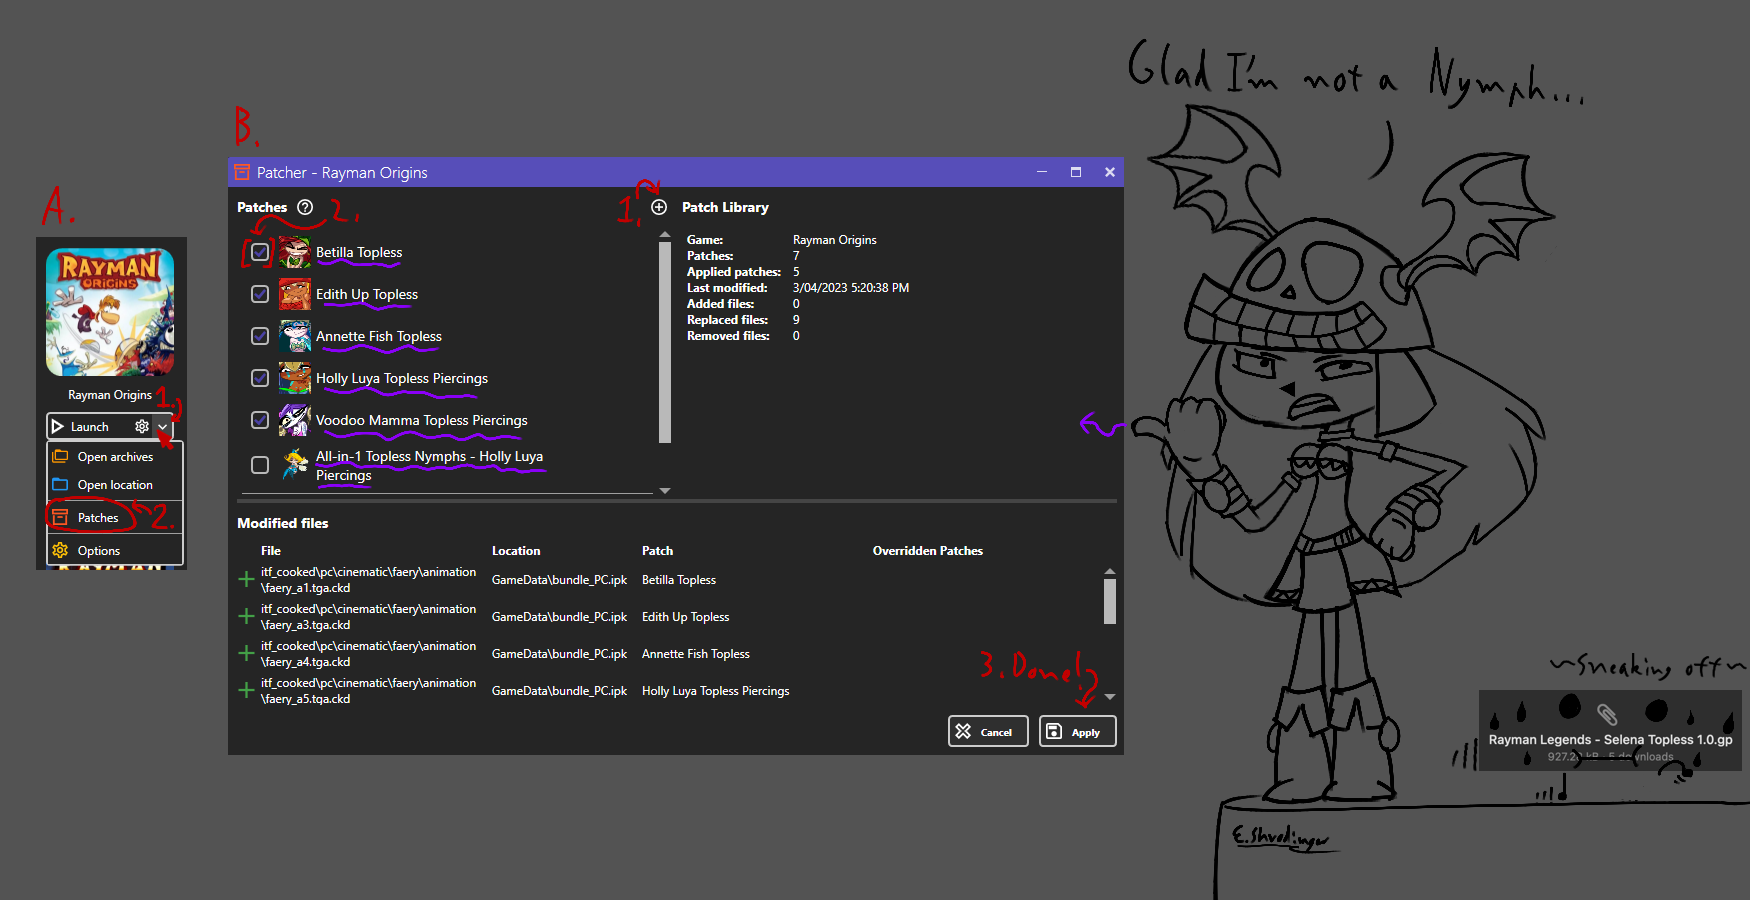The height and width of the screenshot is (900, 1750).
Task: Expand the Launch dropdown chevron
Action: pos(163,426)
